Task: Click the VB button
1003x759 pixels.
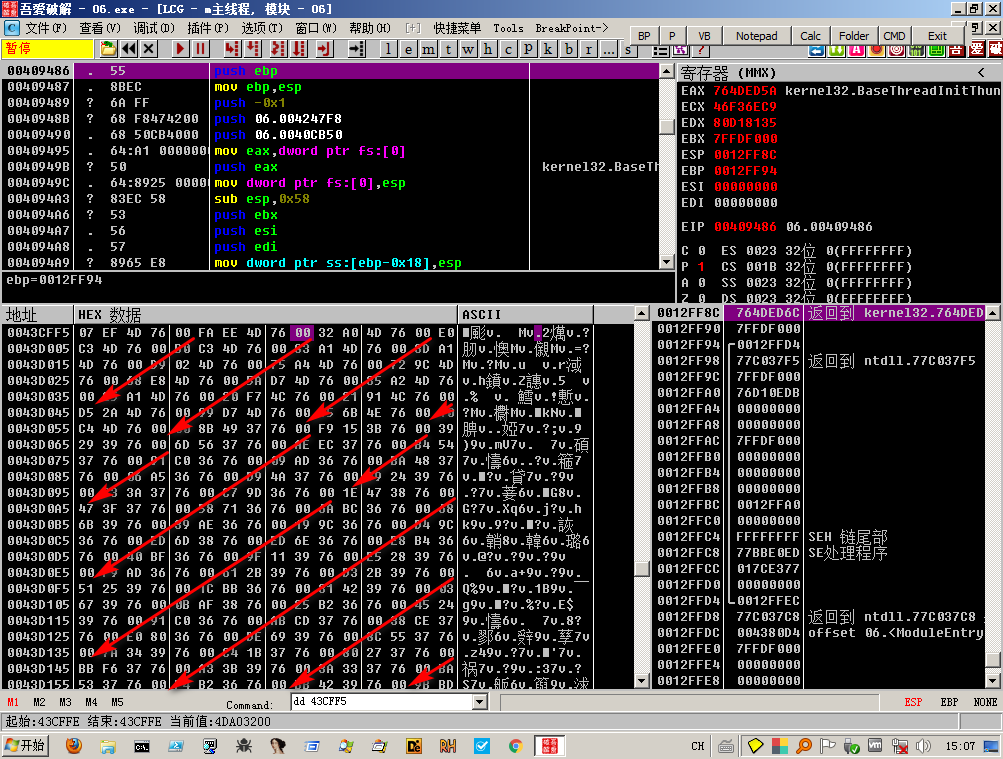Action: point(704,36)
